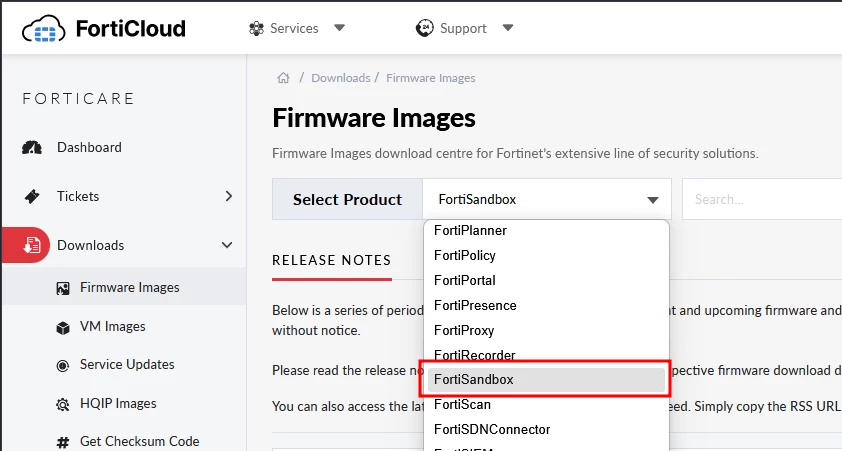Collapse the Downloads menu chevron
This screenshot has width=842, height=451.
[227, 245]
